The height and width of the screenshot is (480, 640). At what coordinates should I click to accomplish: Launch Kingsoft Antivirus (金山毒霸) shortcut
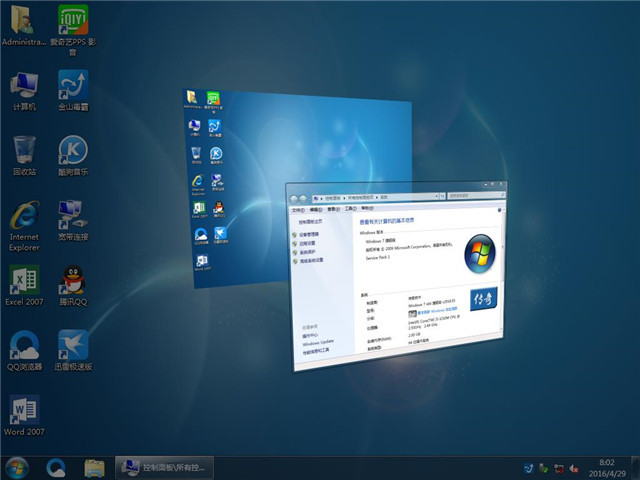[73, 84]
